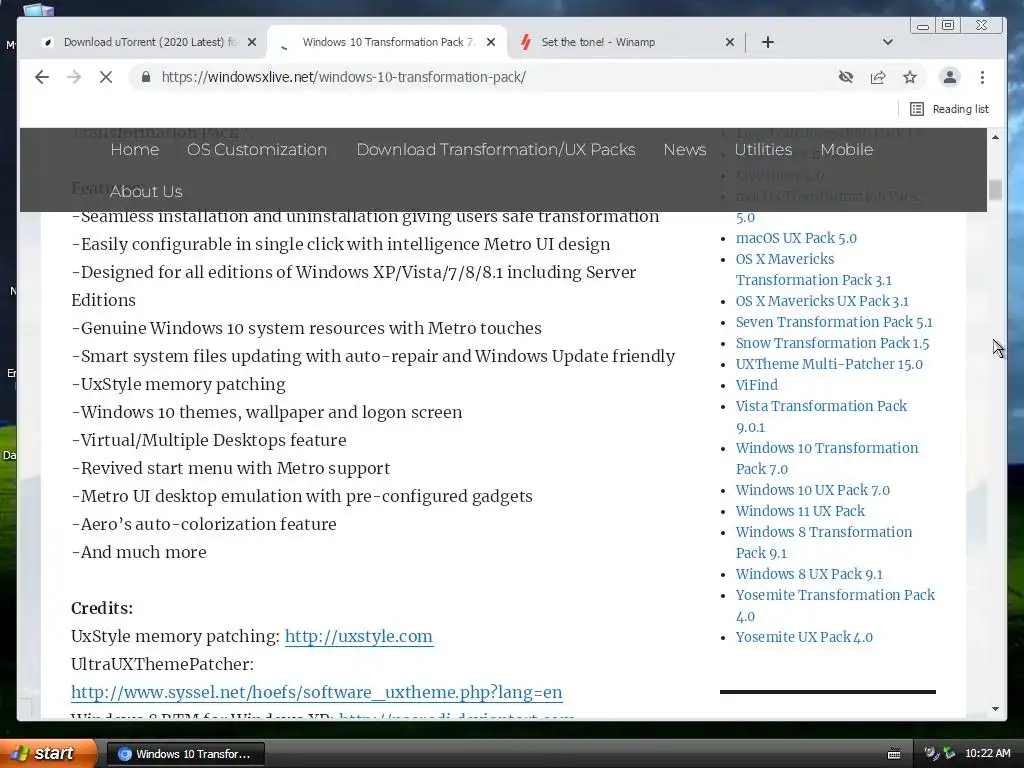The image size is (1024, 768).
Task: Open the Mobile menu item
Action: [847, 150]
